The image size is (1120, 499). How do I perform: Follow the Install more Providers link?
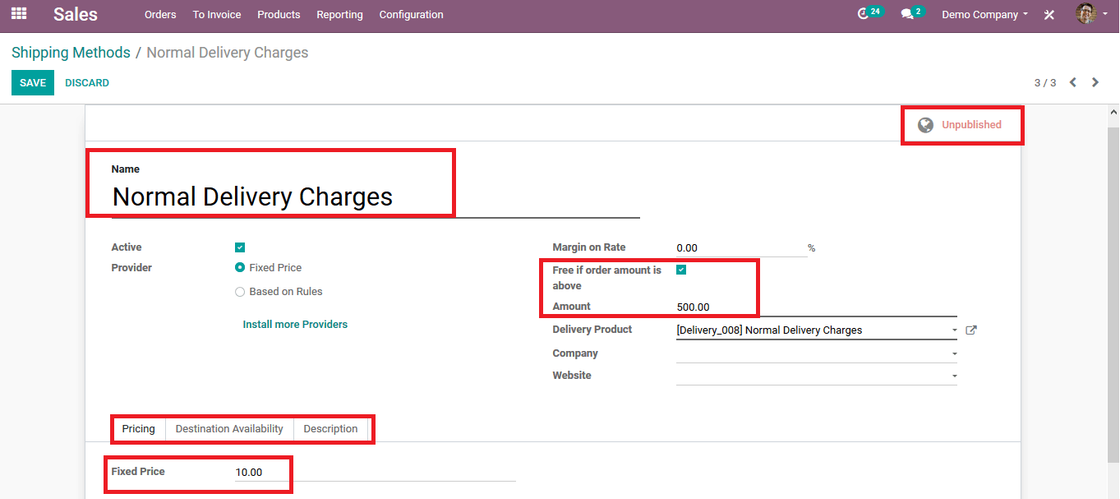click(295, 324)
